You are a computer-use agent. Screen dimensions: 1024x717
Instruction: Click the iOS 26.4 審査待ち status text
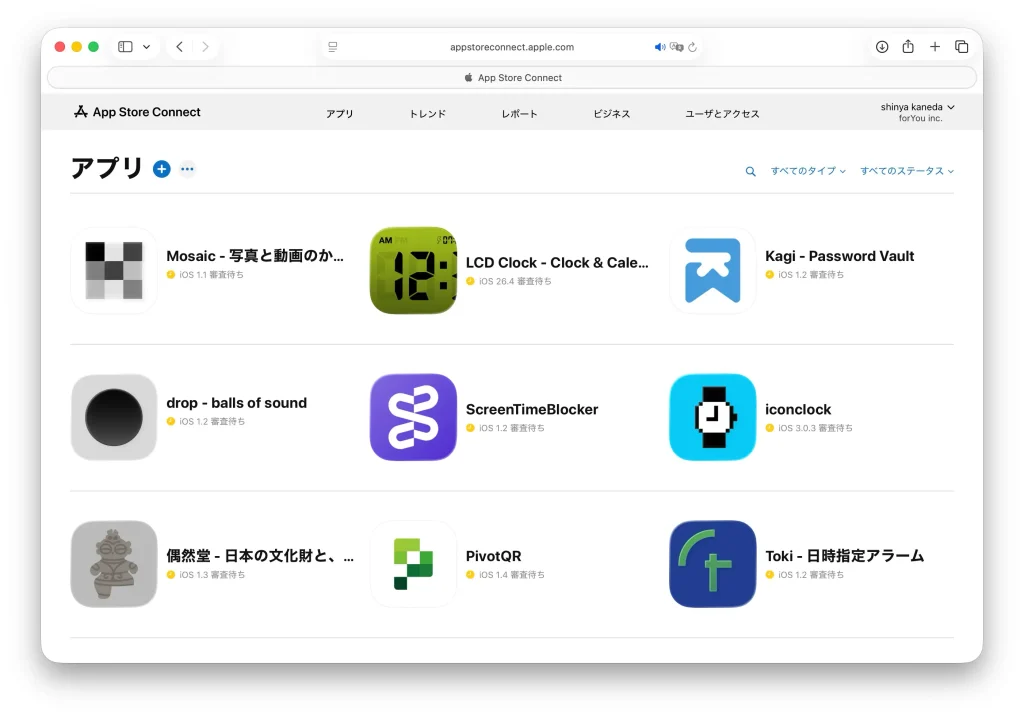515,281
